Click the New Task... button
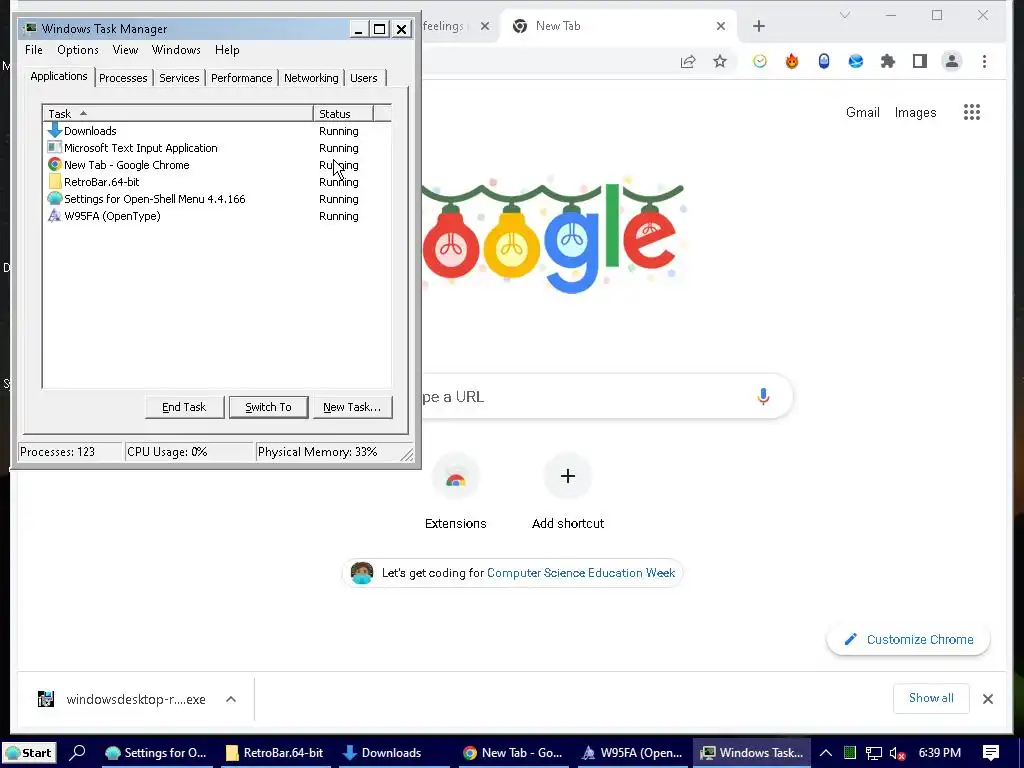Viewport: 1024px width, 768px height. [352, 407]
